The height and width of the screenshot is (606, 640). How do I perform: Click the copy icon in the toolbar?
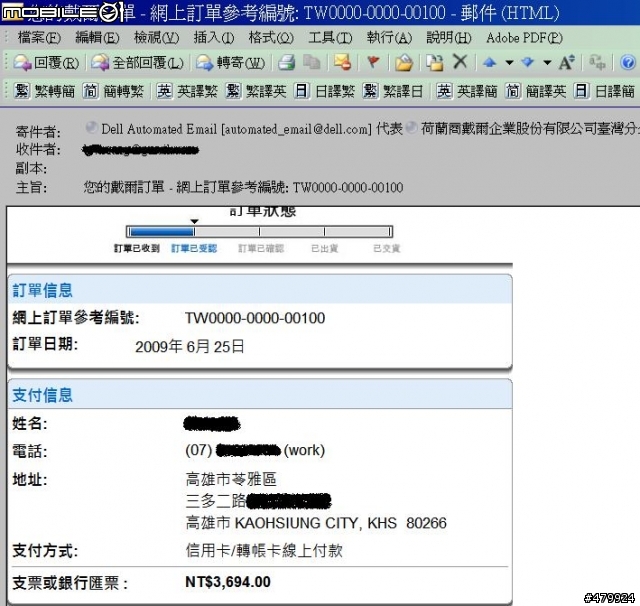click(312, 62)
